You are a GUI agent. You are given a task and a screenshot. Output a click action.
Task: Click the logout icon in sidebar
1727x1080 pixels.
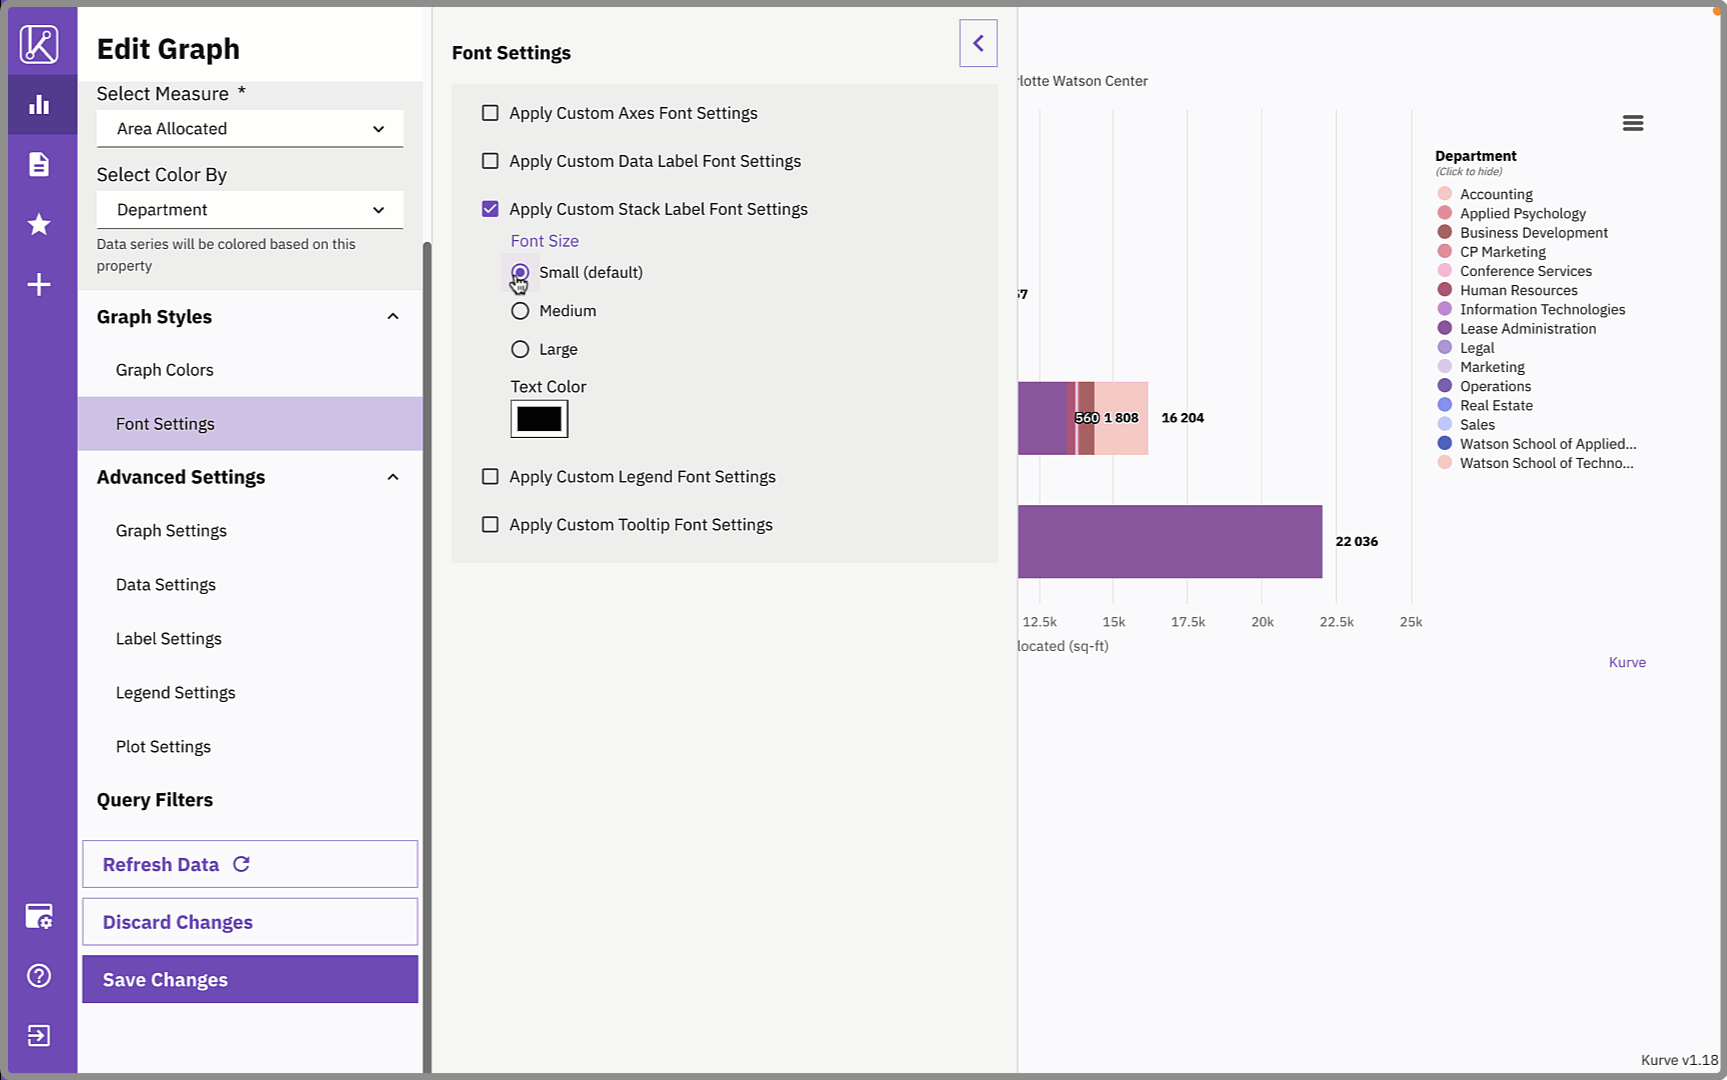pyautogui.click(x=39, y=1035)
